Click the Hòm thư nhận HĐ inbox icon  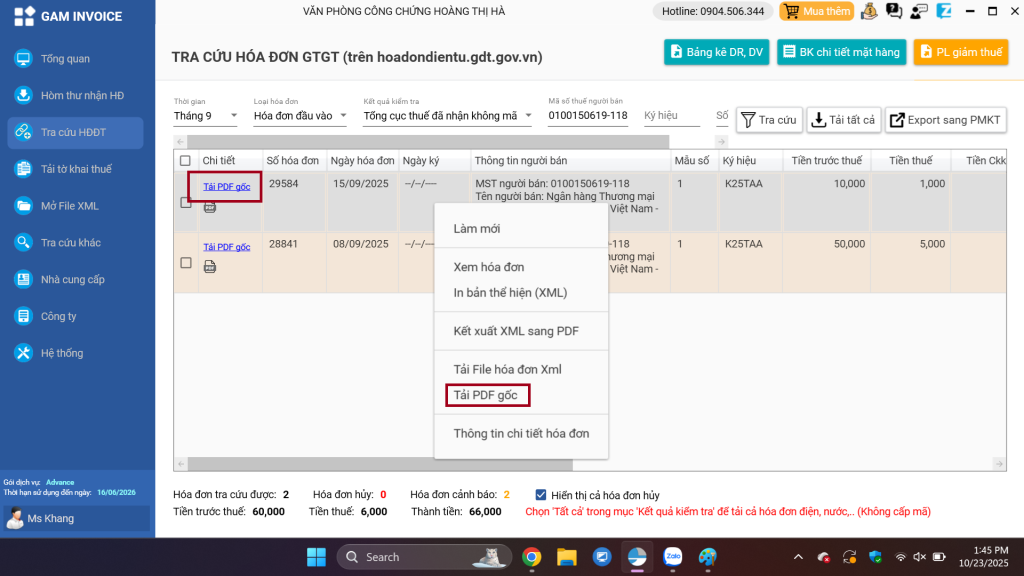tap(23, 96)
